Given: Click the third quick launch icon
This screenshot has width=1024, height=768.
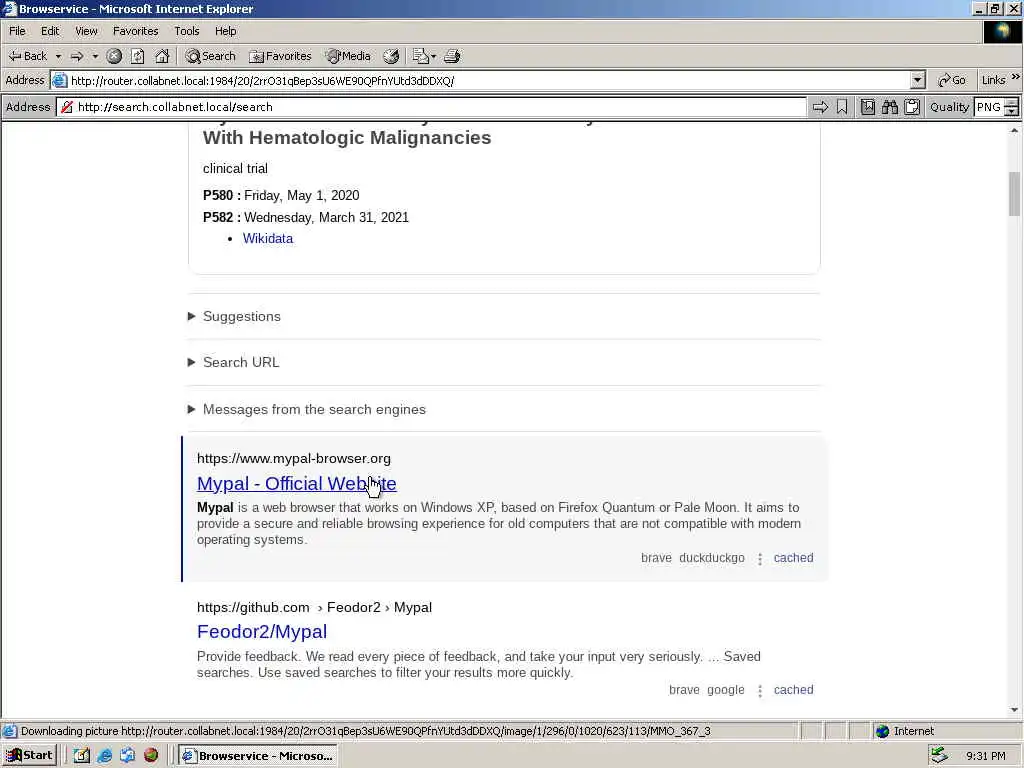Looking at the screenshot, I should (127, 756).
